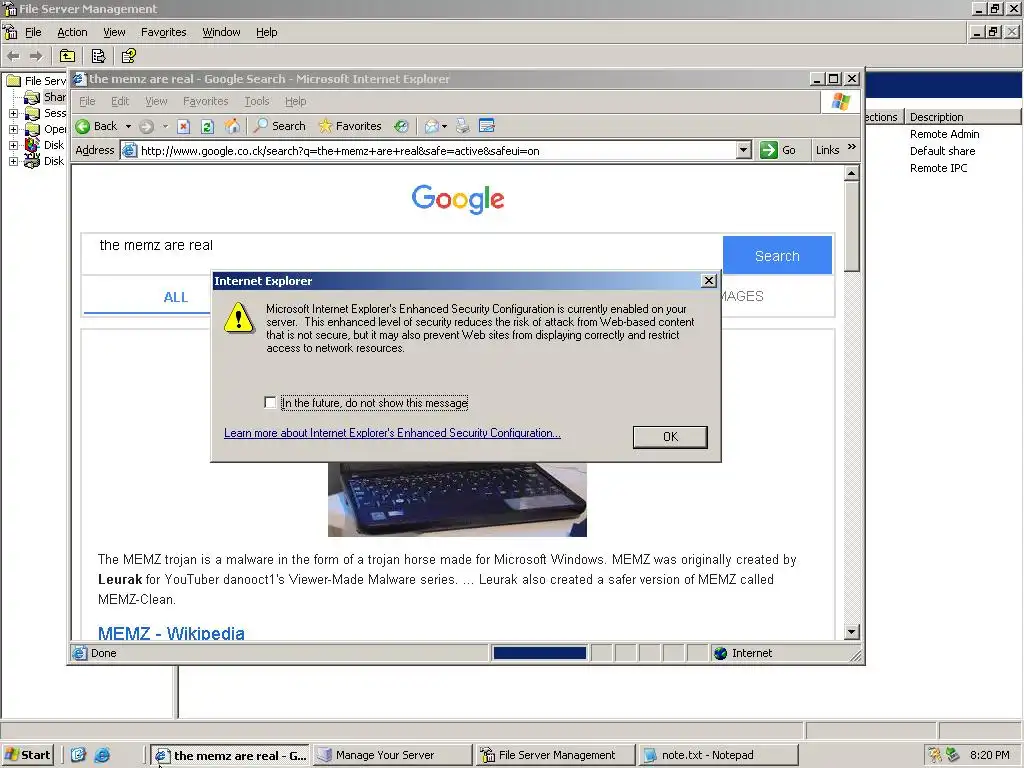The width and height of the screenshot is (1024, 768).
Task: Close the Internet Explorer warning dialog
Action: pos(709,281)
